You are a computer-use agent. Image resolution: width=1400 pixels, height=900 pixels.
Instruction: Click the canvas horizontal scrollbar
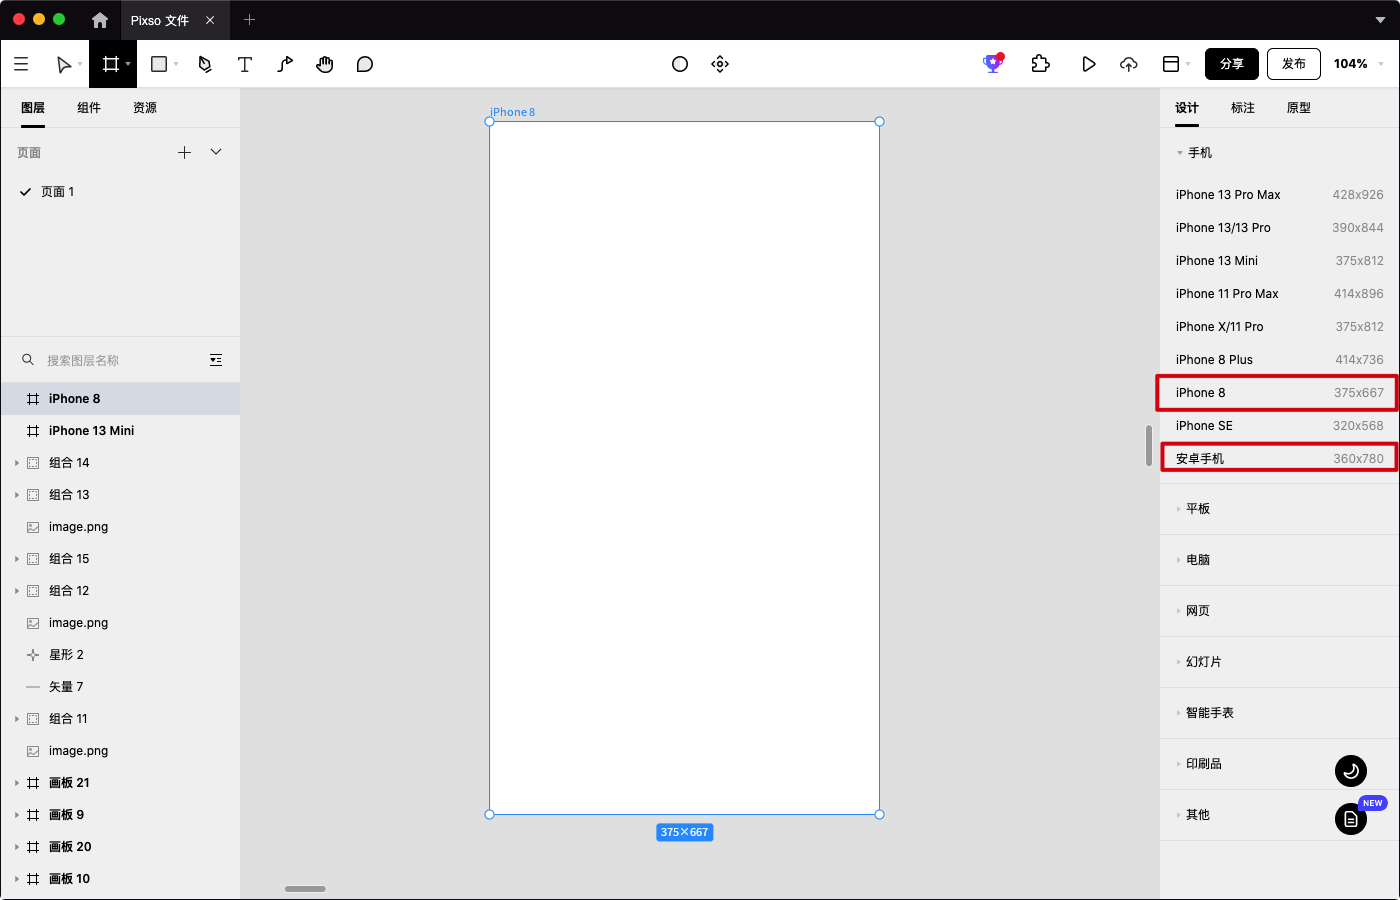coord(305,889)
